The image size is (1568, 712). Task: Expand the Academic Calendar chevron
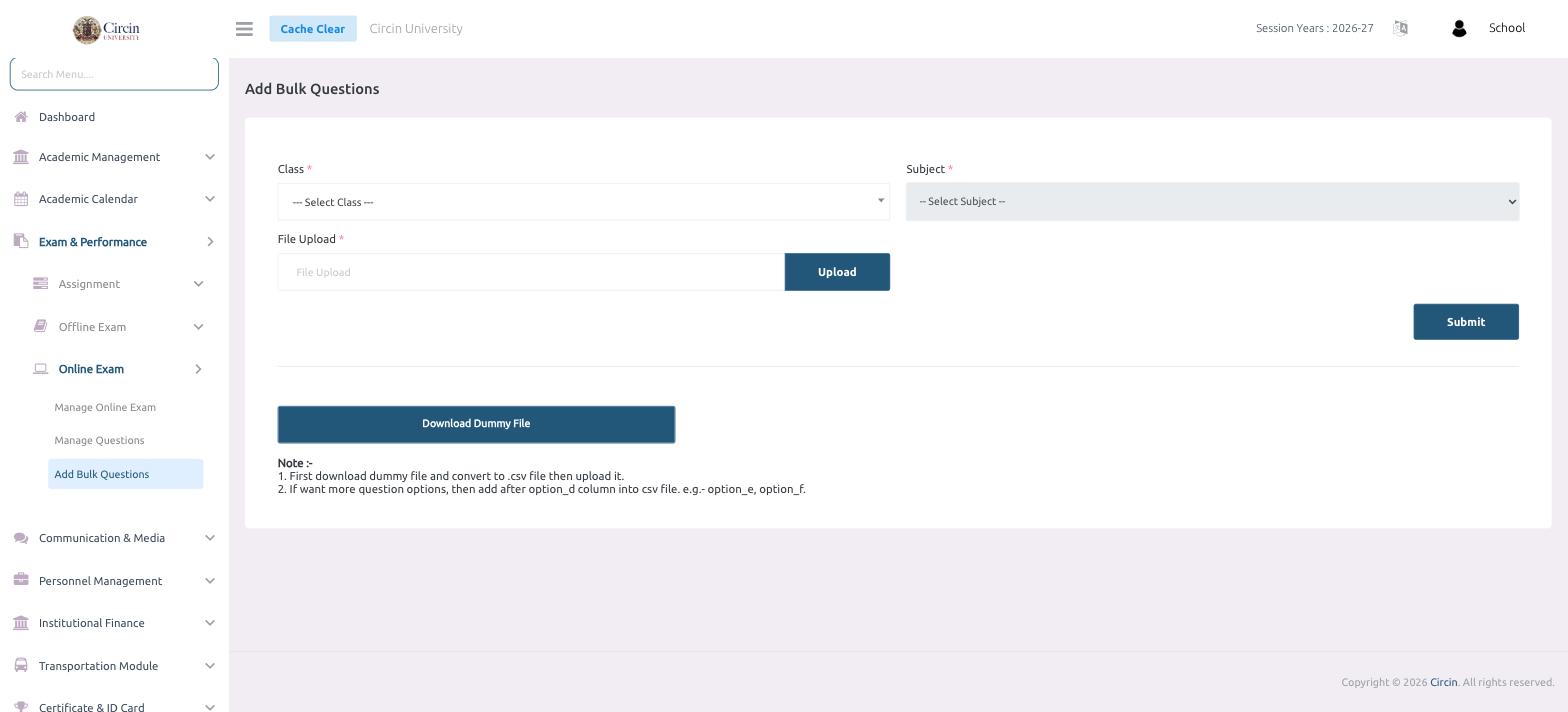coord(210,199)
